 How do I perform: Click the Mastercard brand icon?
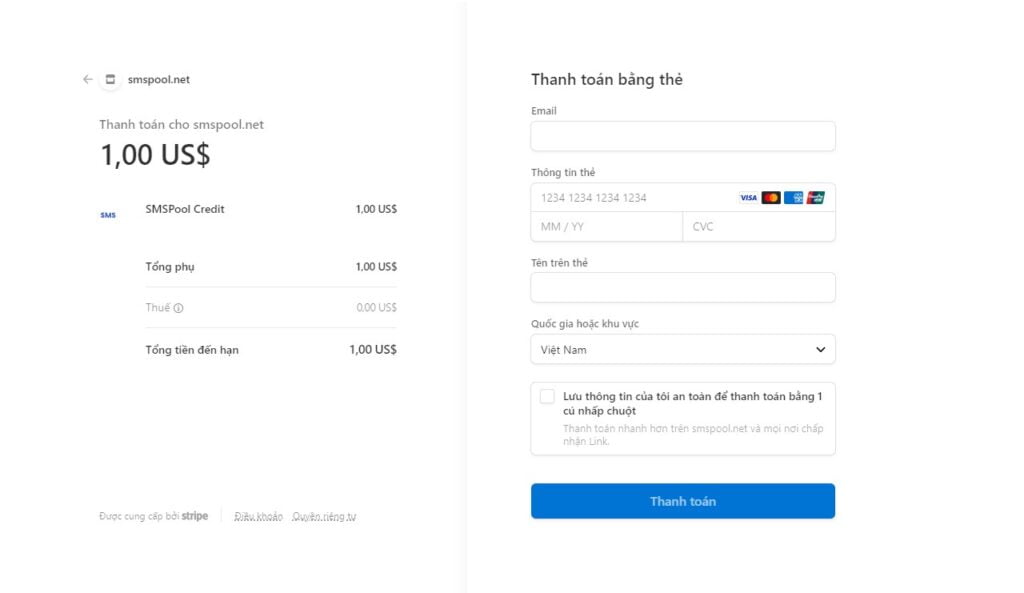click(x=771, y=198)
